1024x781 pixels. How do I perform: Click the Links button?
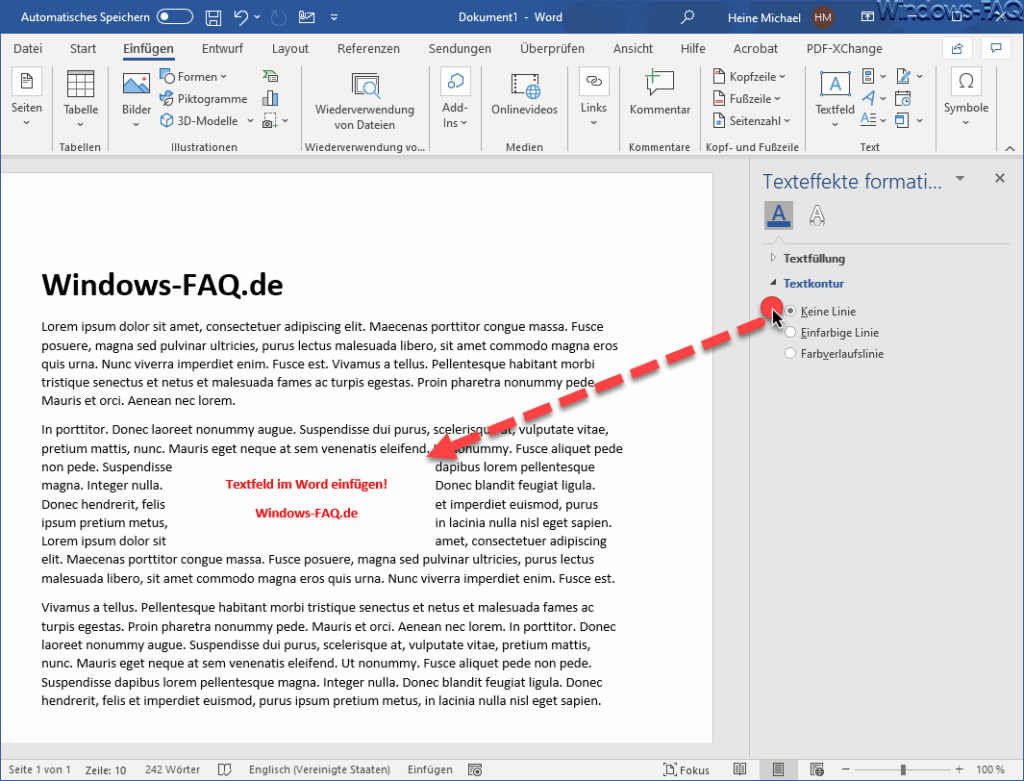[594, 98]
